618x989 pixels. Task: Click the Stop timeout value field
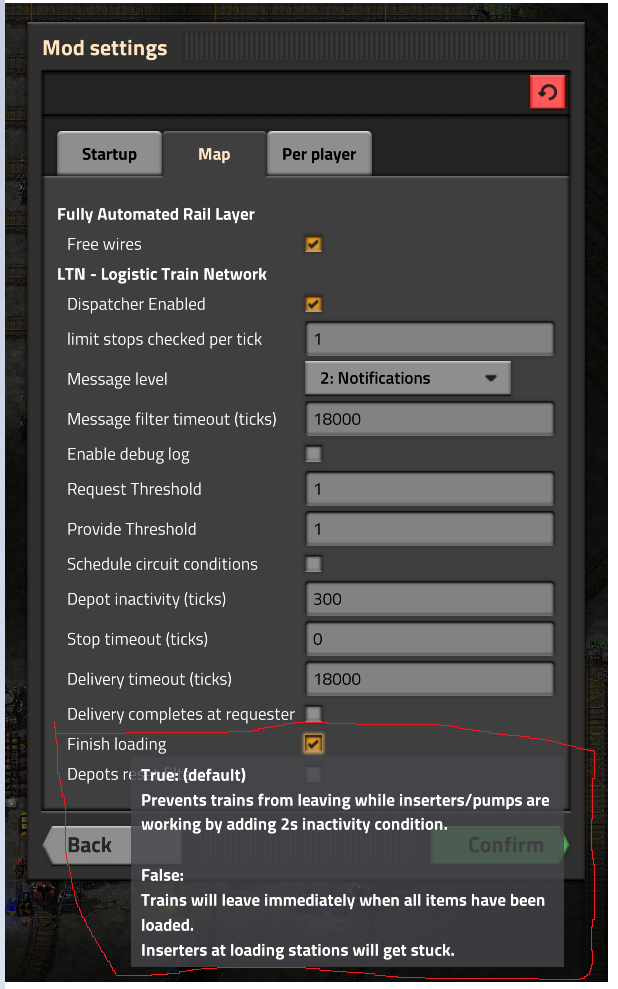(428, 639)
